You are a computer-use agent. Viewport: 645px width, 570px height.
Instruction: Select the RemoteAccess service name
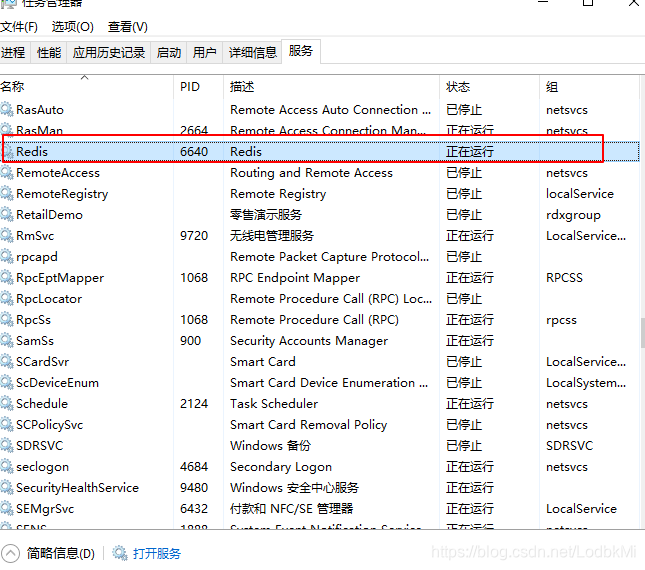click(58, 173)
